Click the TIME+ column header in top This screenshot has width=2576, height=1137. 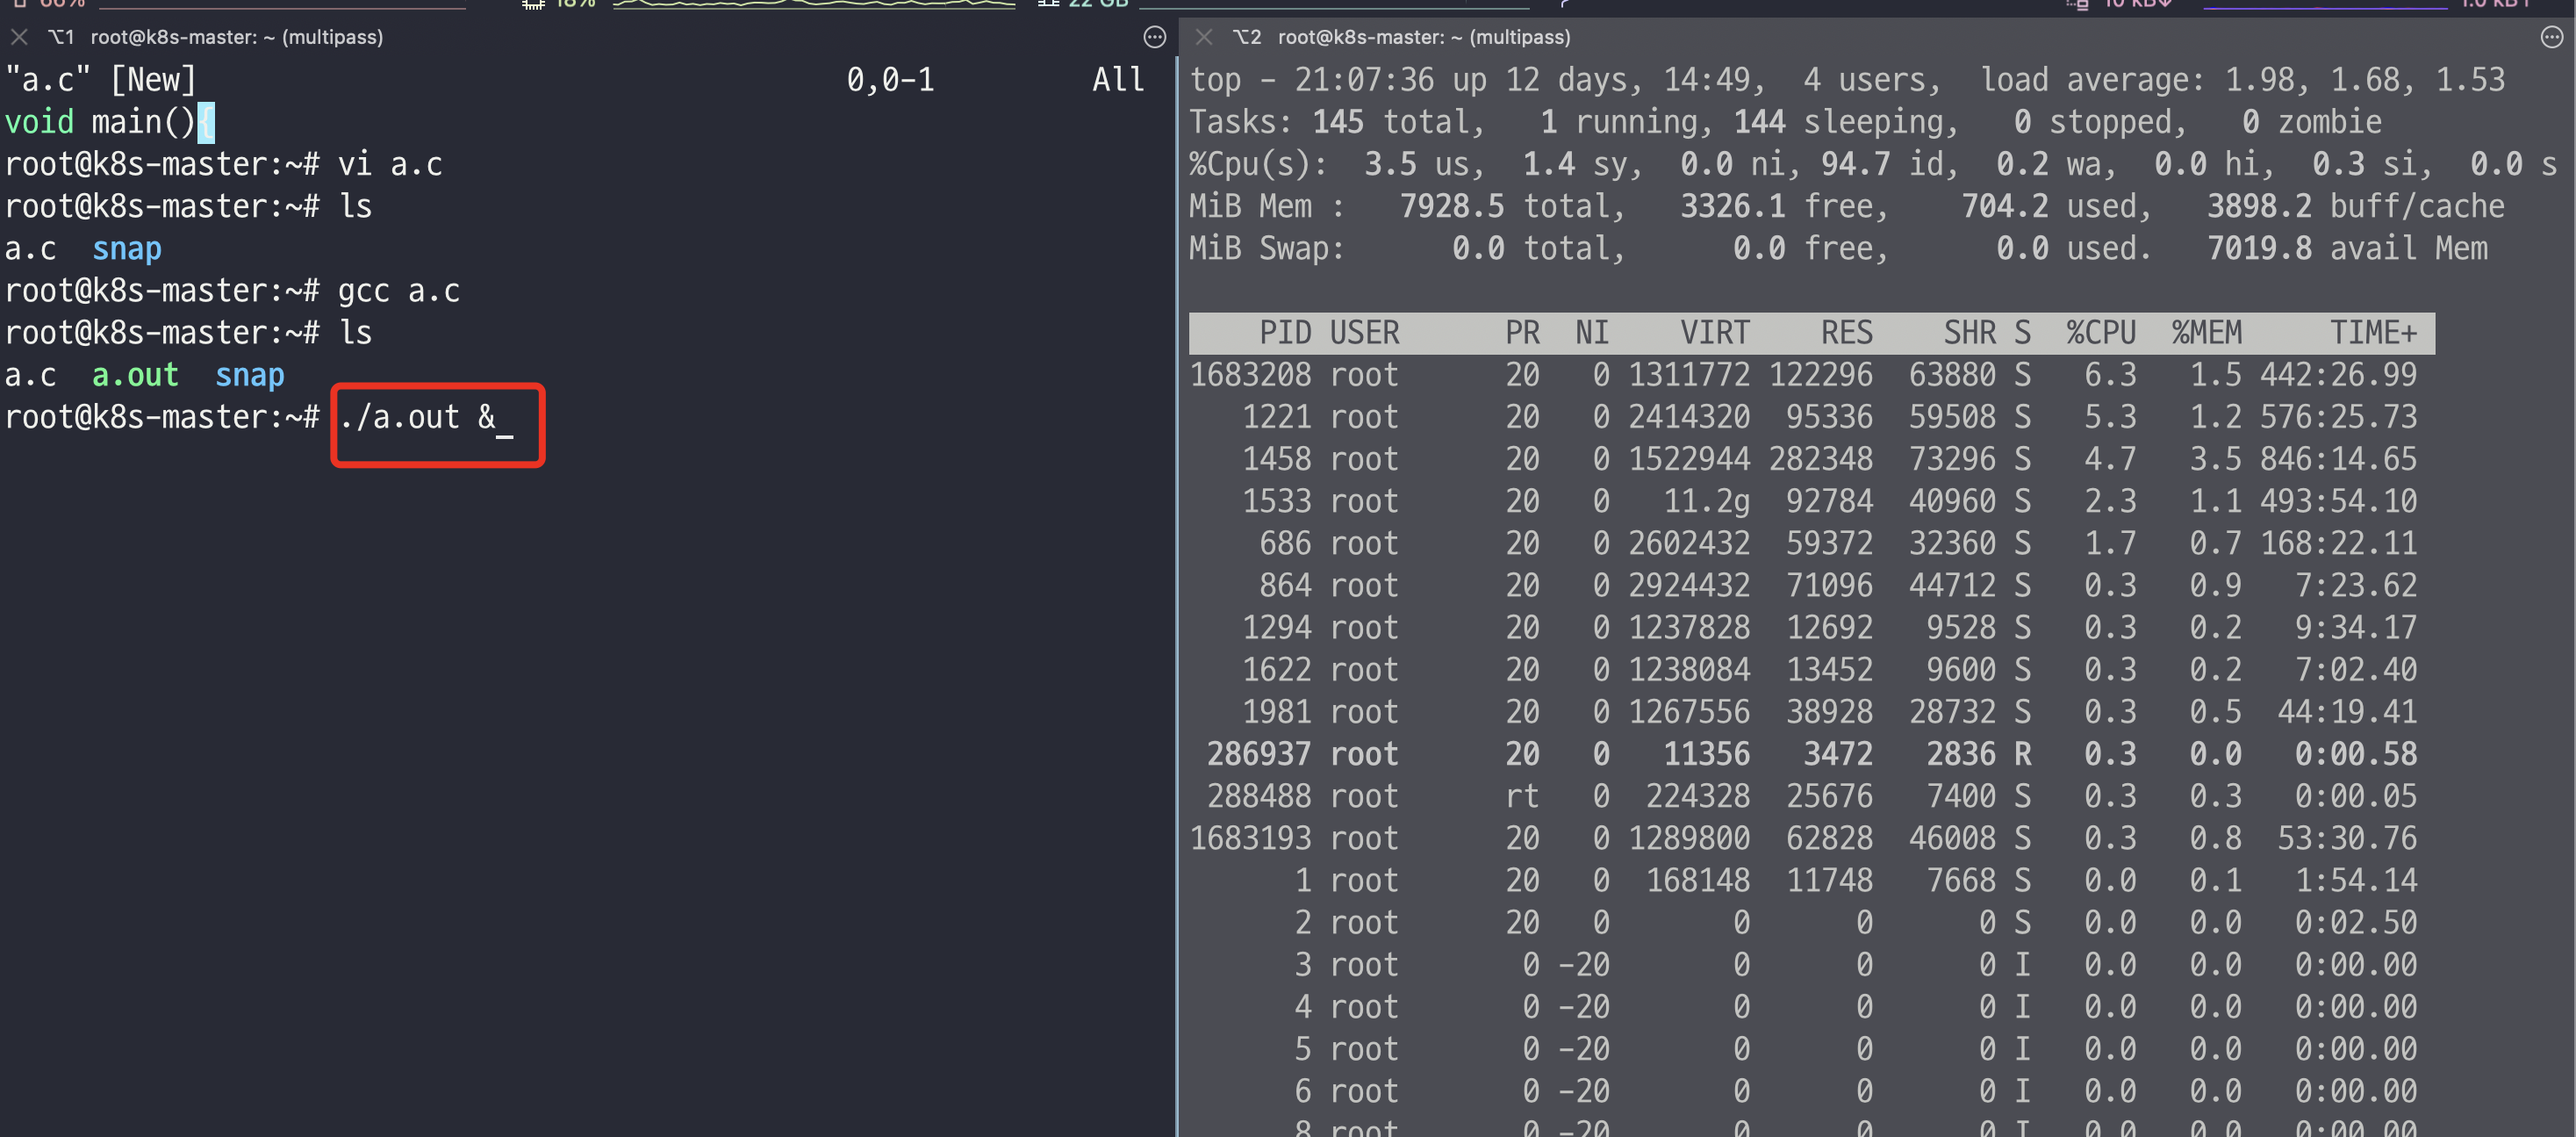(x=2372, y=333)
